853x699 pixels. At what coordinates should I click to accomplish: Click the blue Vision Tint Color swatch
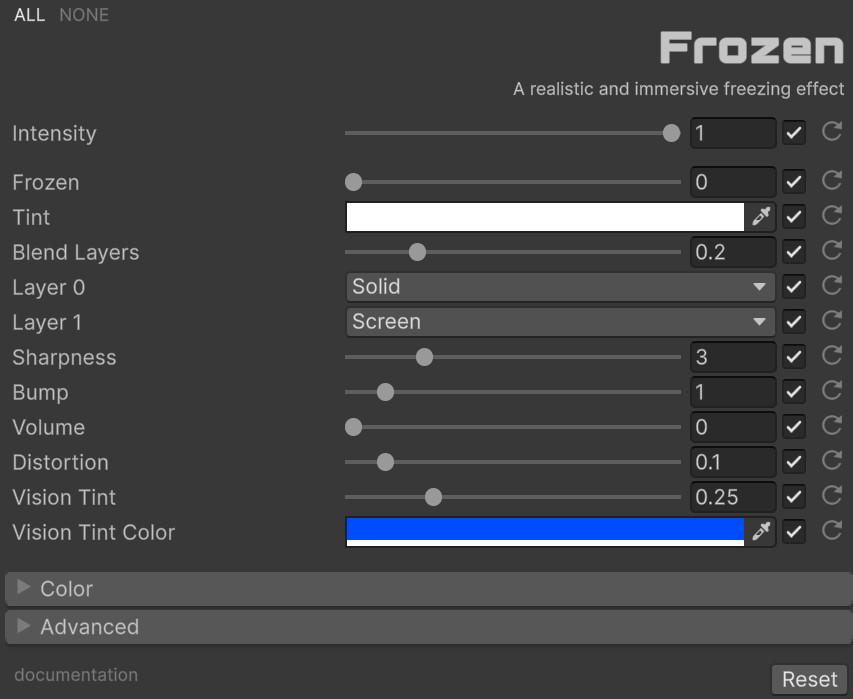pos(545,530)
